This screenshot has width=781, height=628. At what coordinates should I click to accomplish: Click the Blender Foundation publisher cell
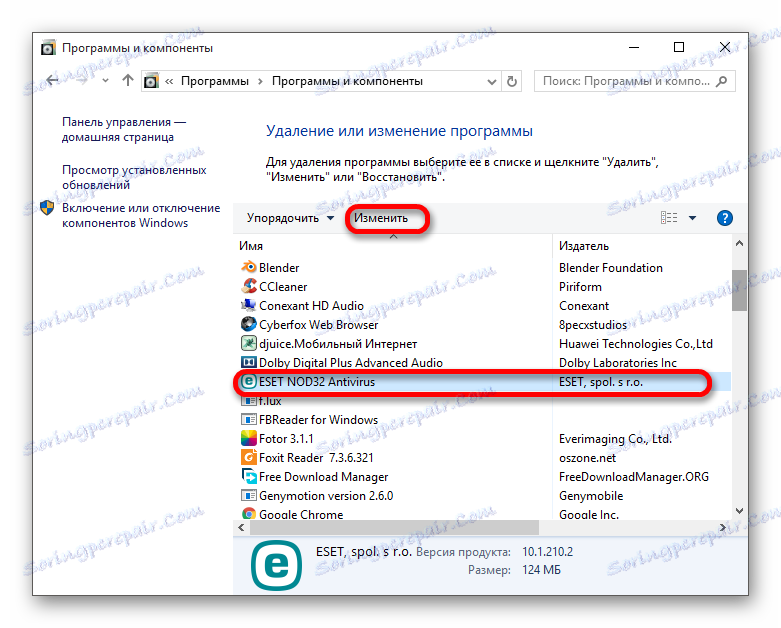pos(611,267)
